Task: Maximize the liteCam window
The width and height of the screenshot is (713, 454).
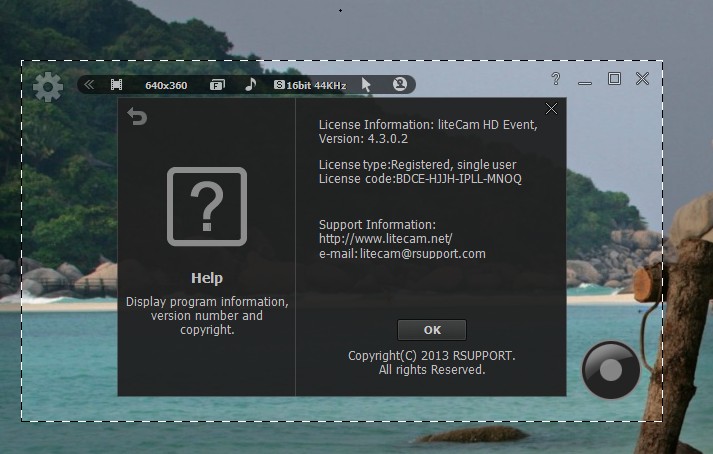Action: (614, 79)
